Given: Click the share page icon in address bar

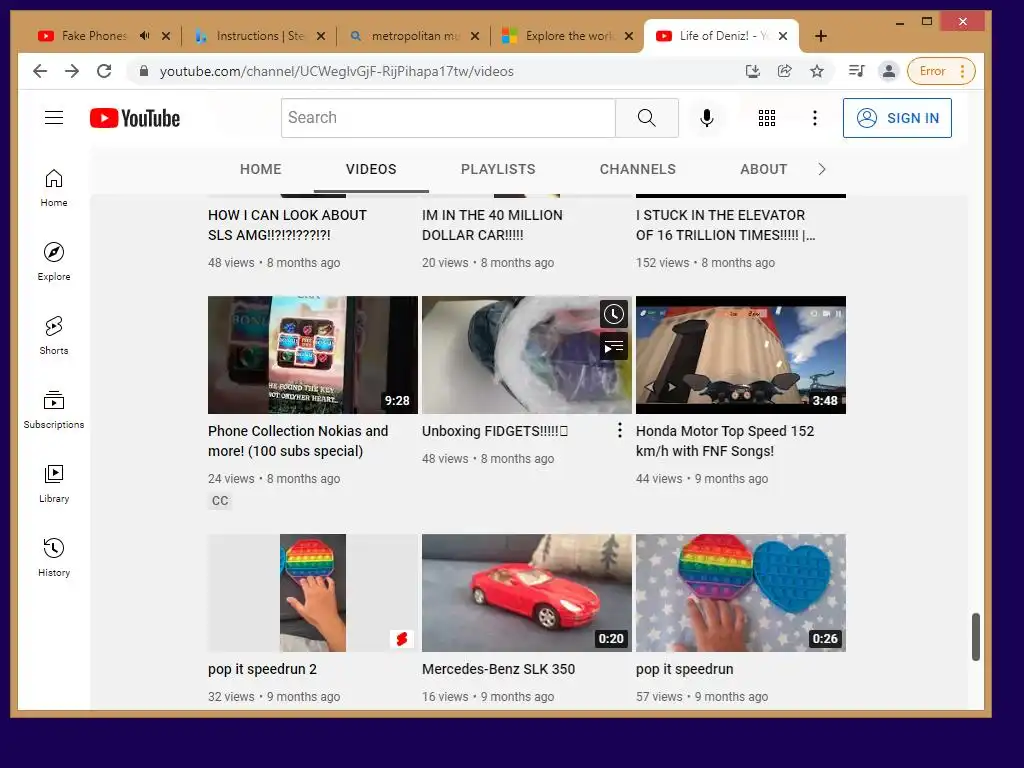Looking at the screenshot, I should point(785,71).
